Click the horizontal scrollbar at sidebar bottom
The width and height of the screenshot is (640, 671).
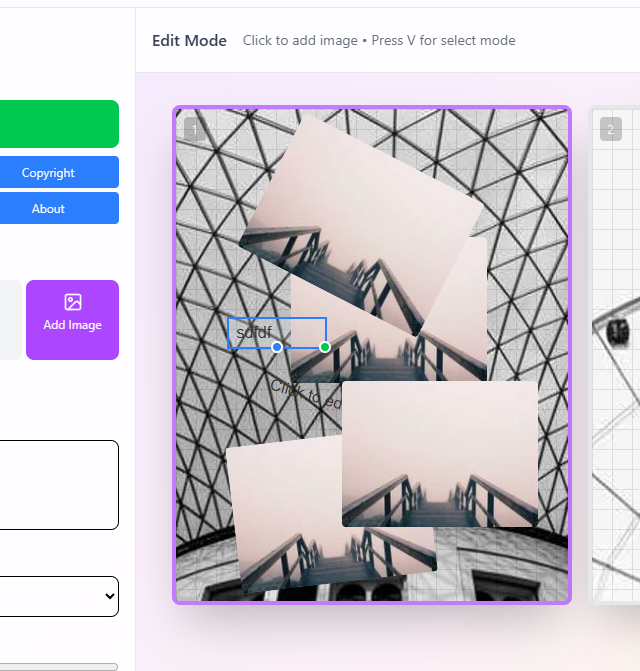(59, 667)
